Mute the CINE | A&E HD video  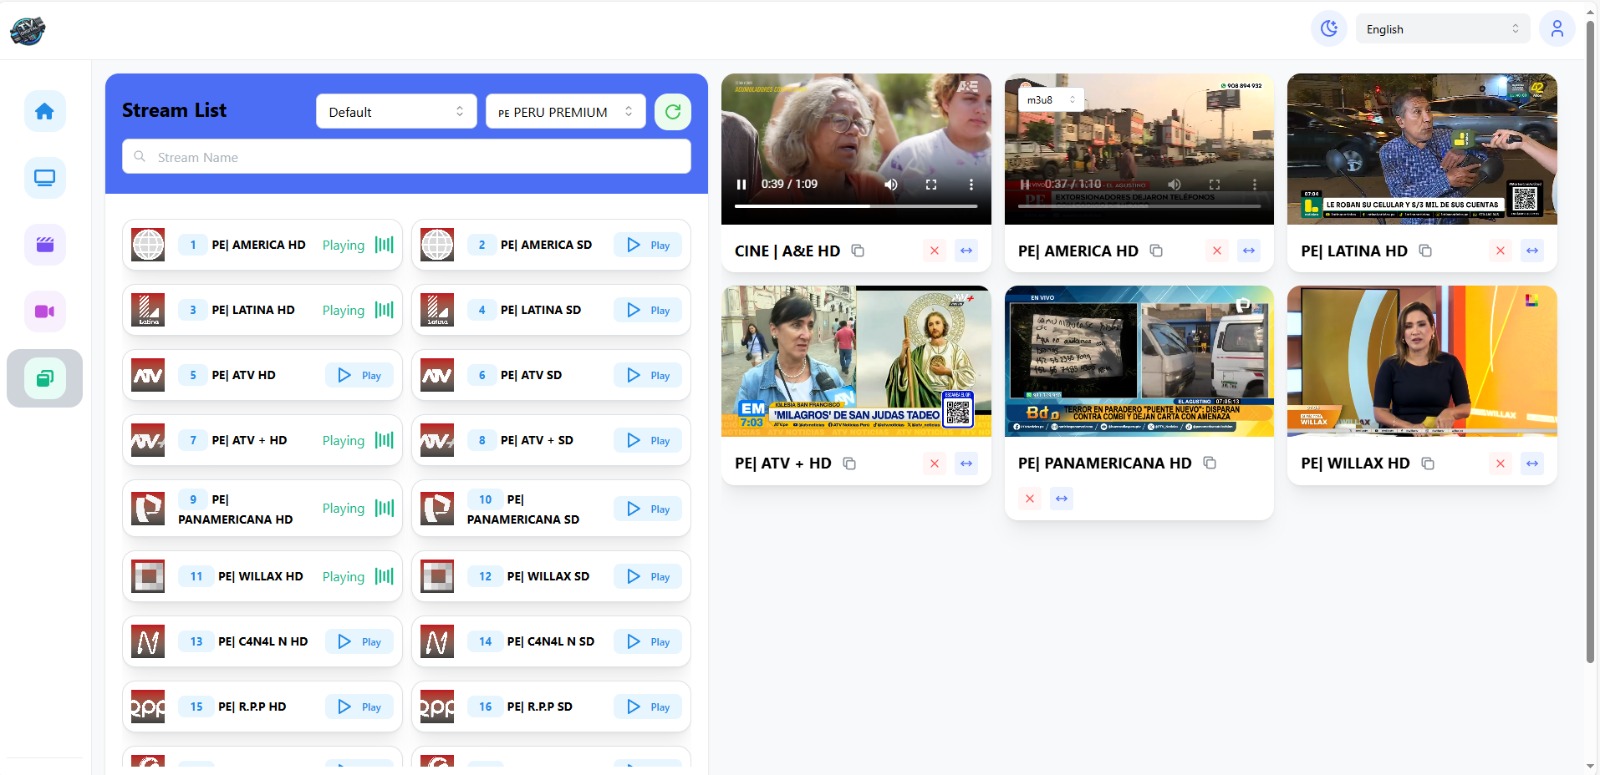click(890, 184)
